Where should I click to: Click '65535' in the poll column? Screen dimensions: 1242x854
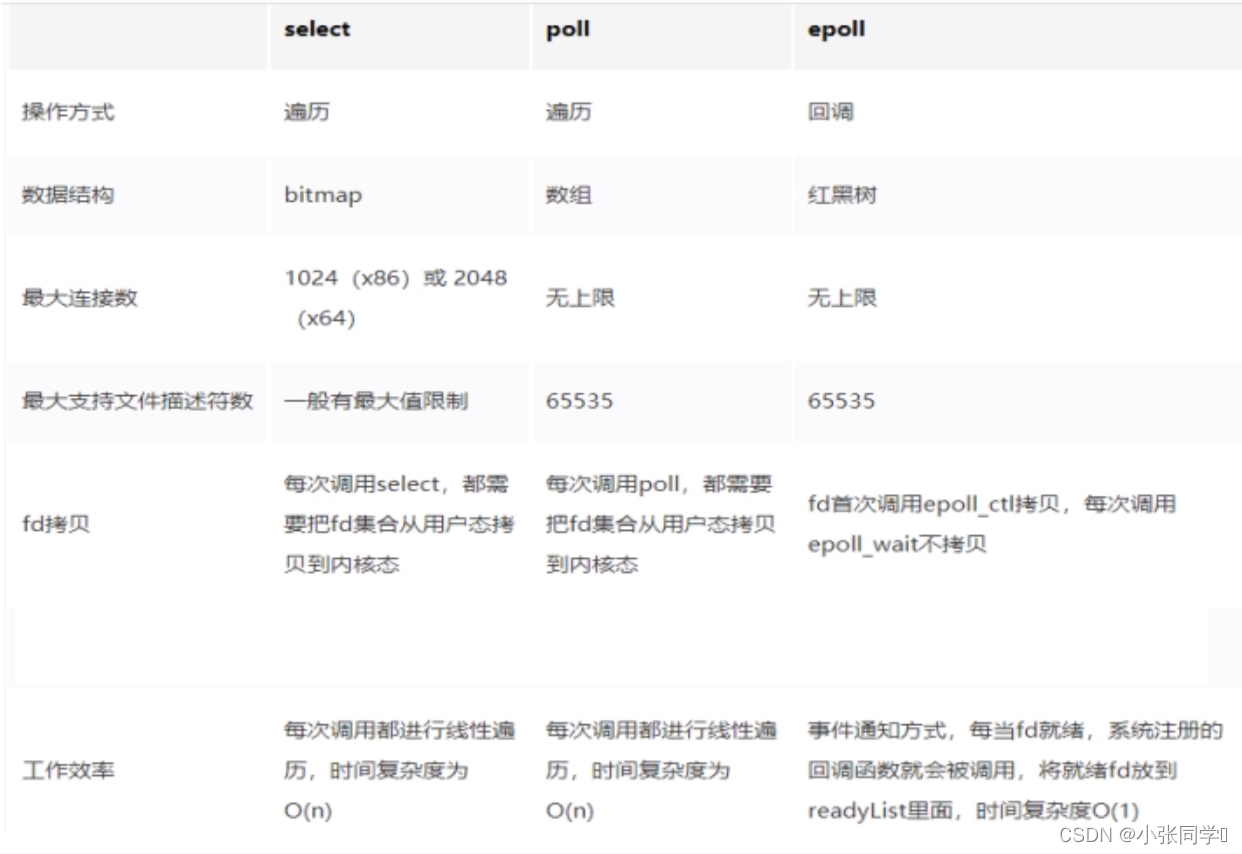point(580,401)
